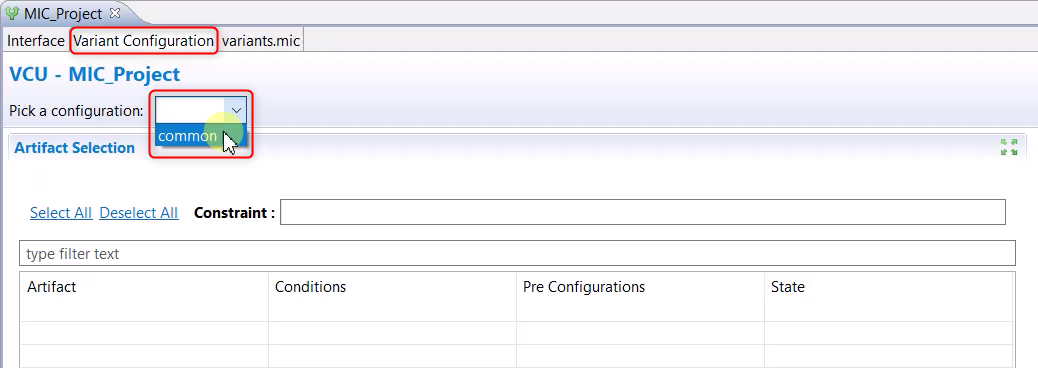Click the 'type filter text' search box
This screenshot has width=1038, height=368.
pyautogui.click(x=517, y=253)
